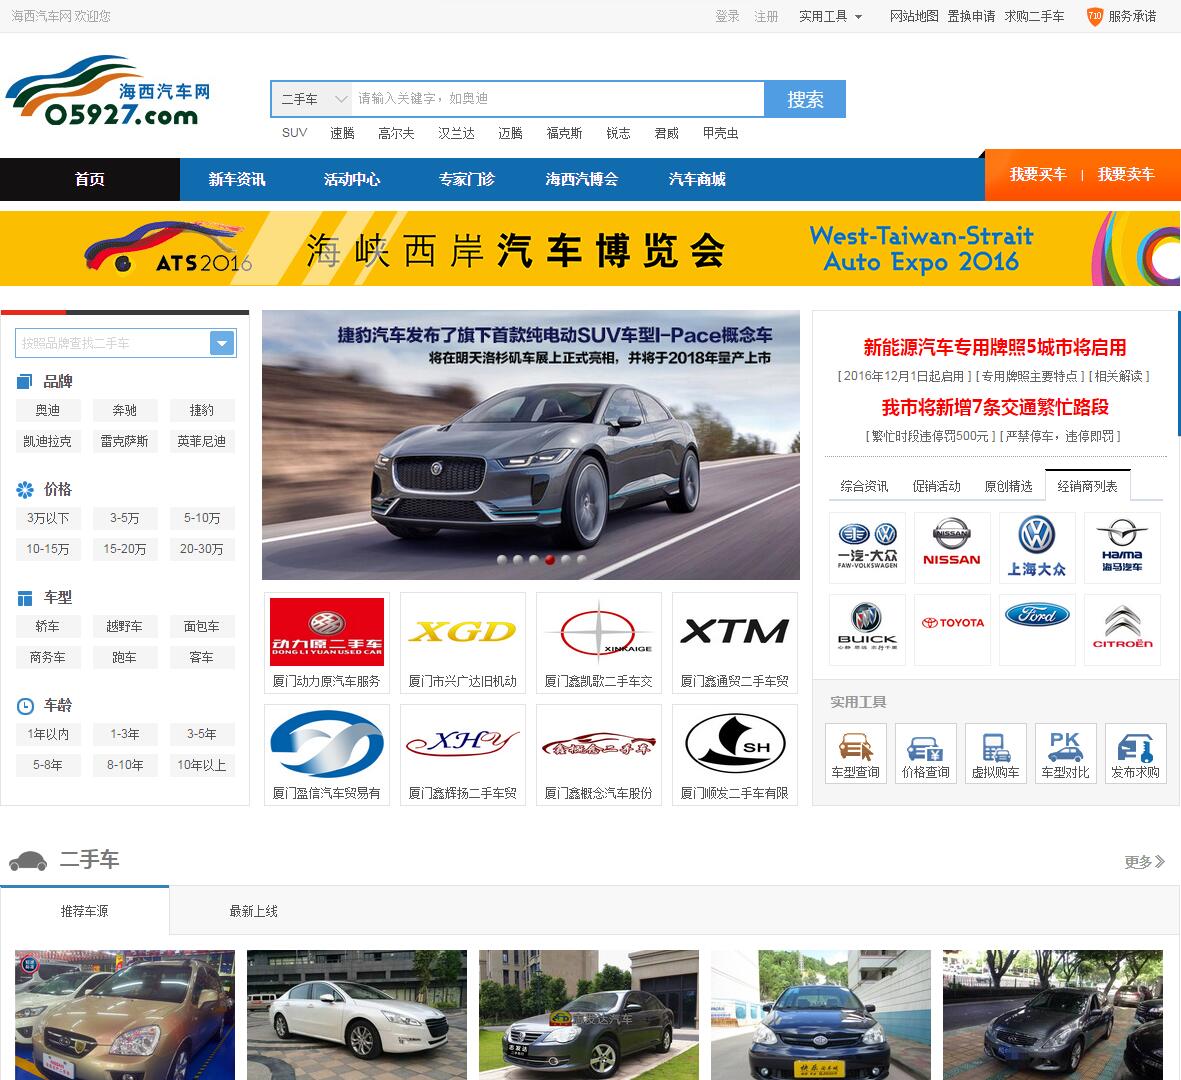Click the 一汽-大众 dealer logo
The height and width of the screenshot is (1080, 1181).
click(x=867, y=548)
